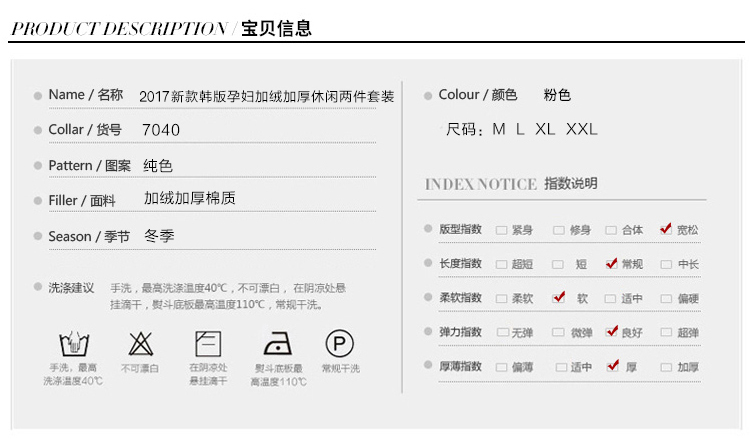Tick the 微弹 checkbox

point(558,332)
